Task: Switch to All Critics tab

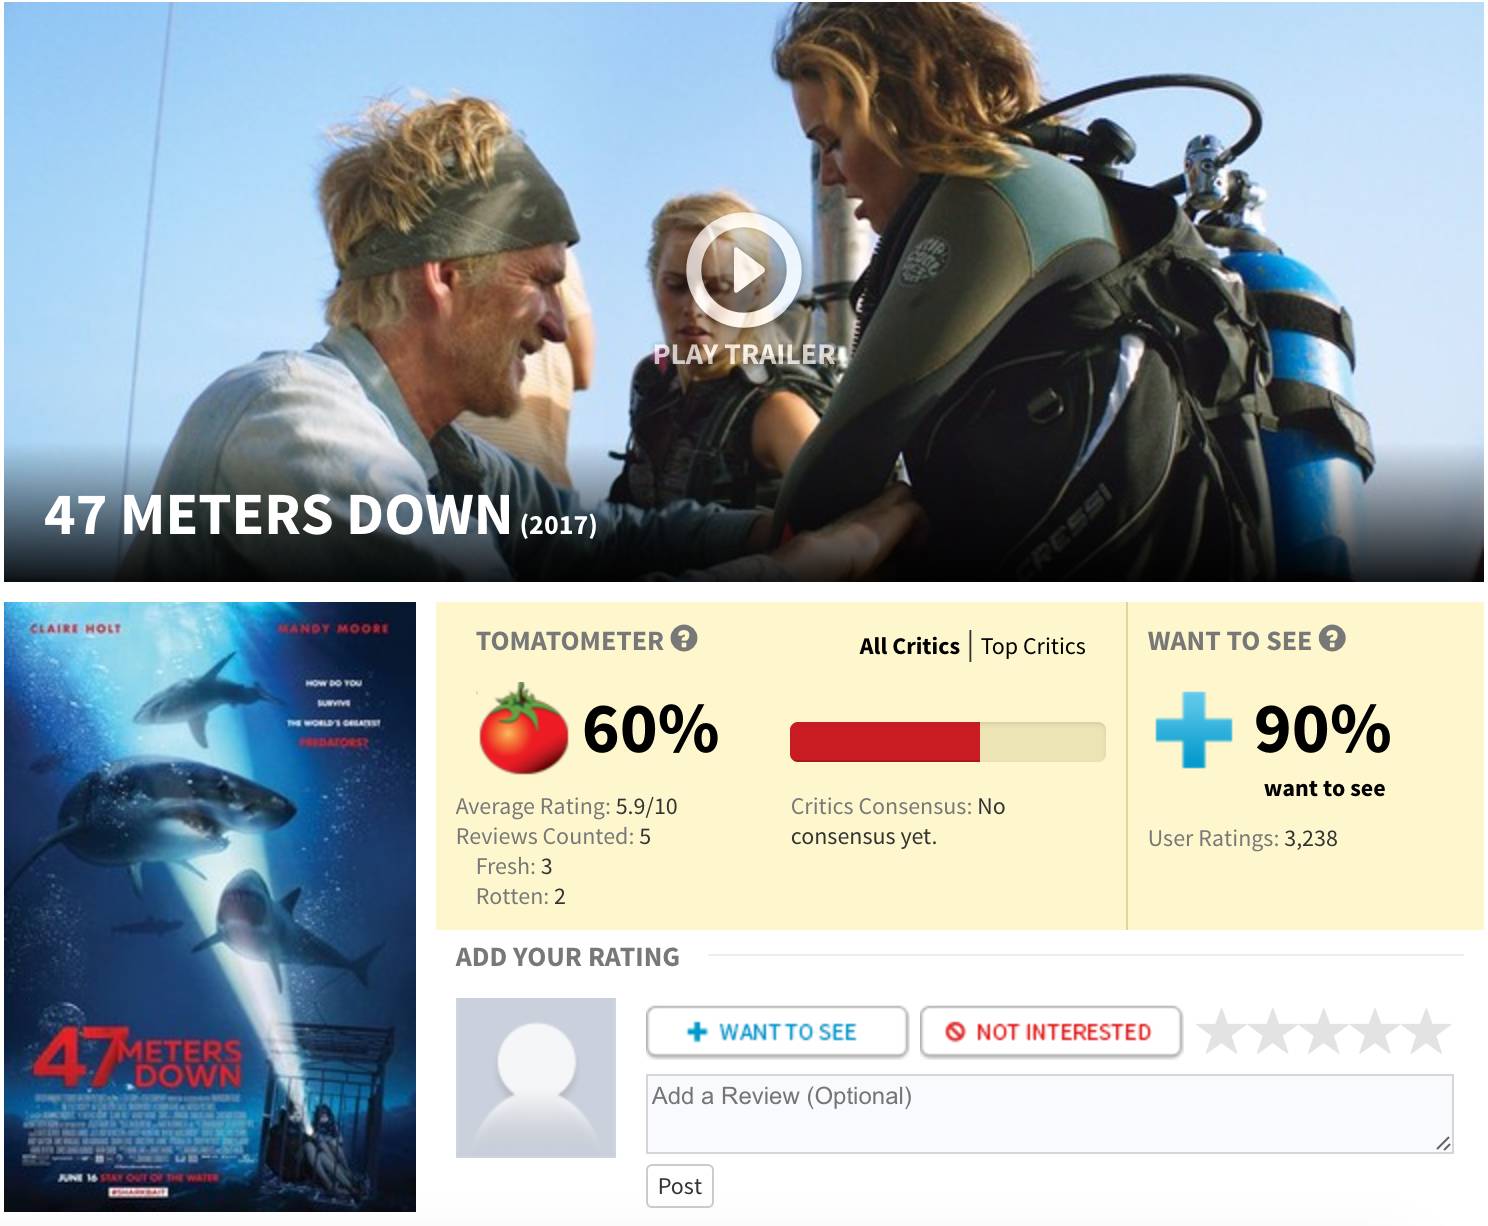Action: pos(909,646)
